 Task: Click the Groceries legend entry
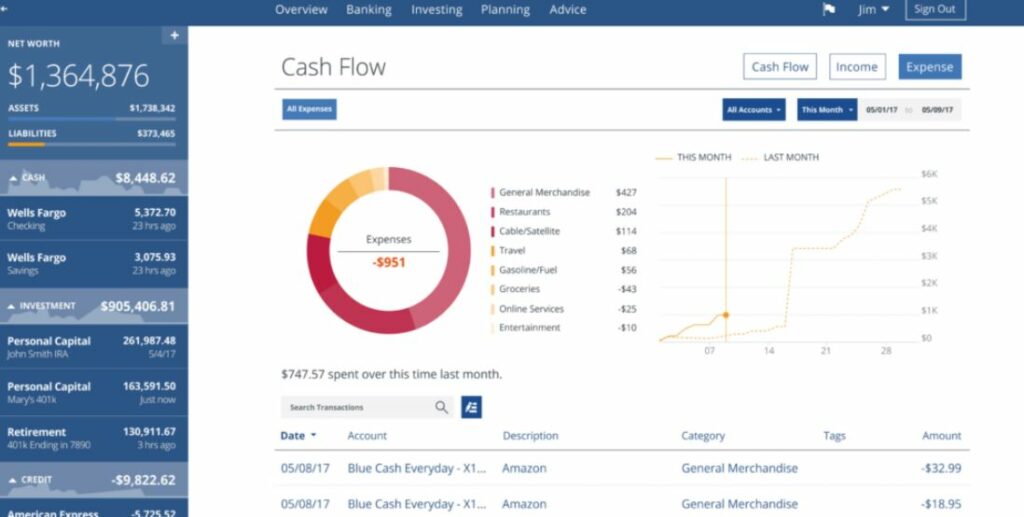click(563, 289)
